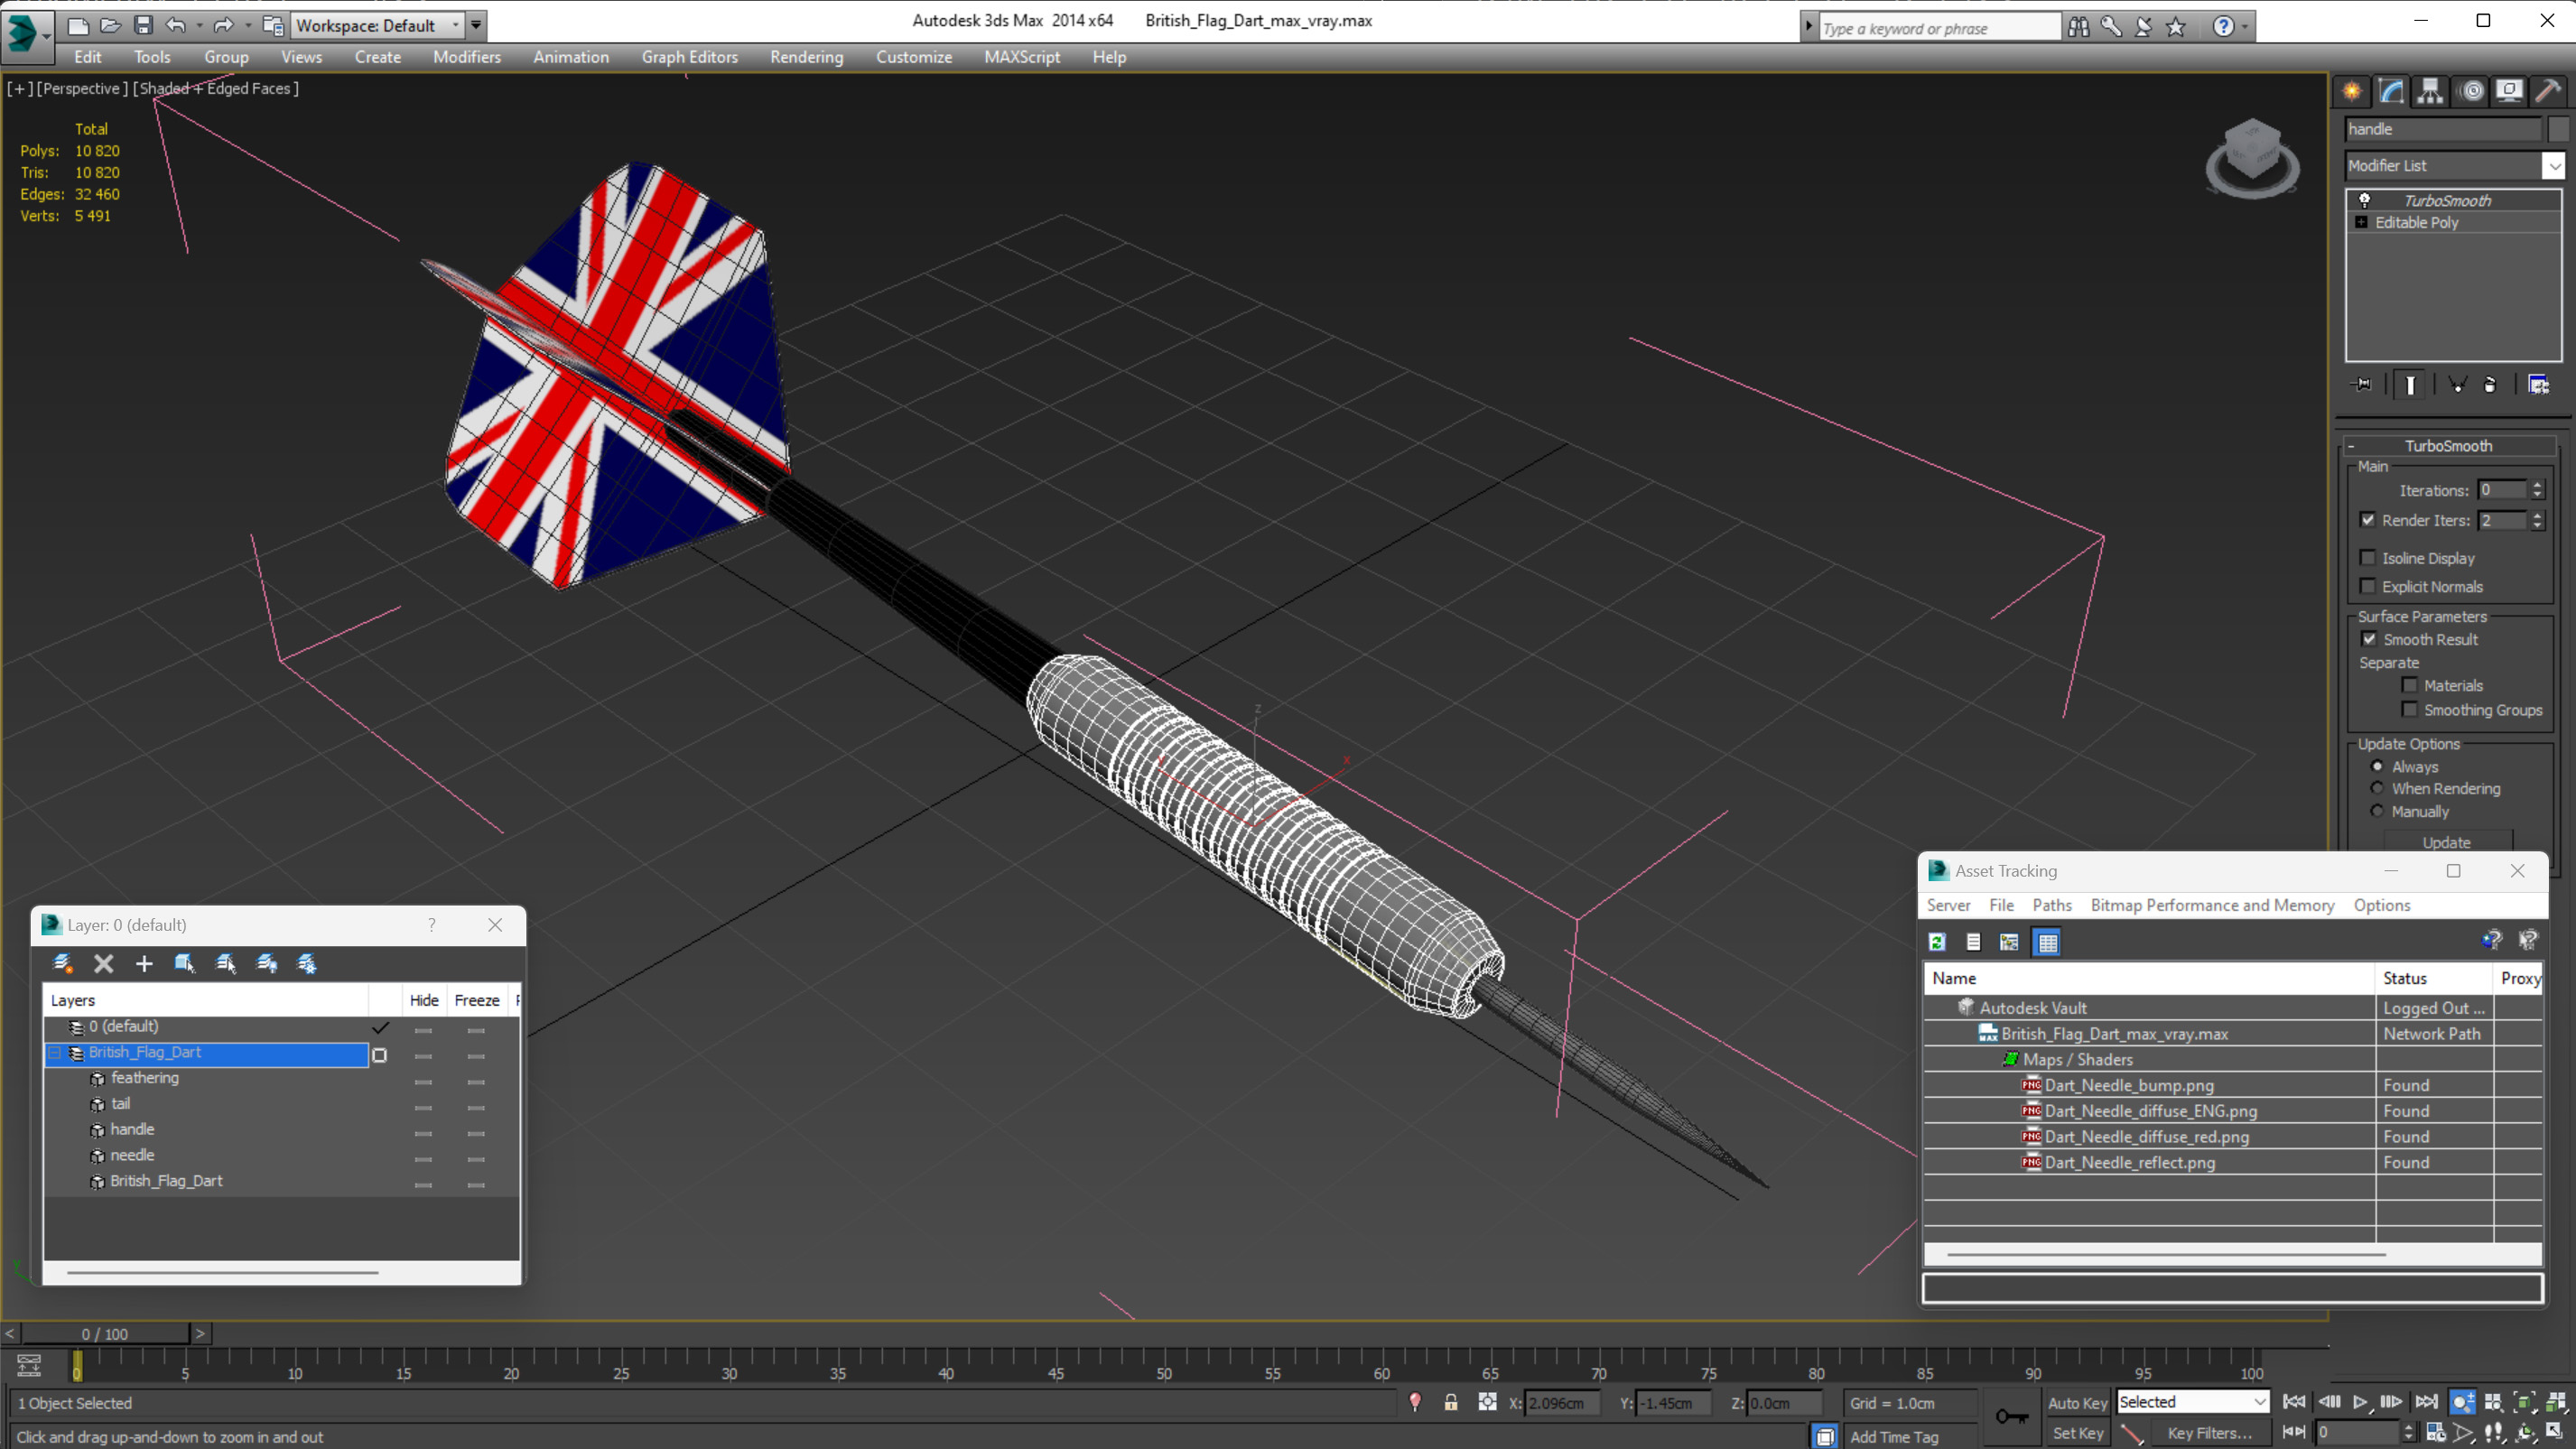Click the binoculars search icon in title bar
Viewport: 2576px width, 1449px height.
pos(2079,27)
